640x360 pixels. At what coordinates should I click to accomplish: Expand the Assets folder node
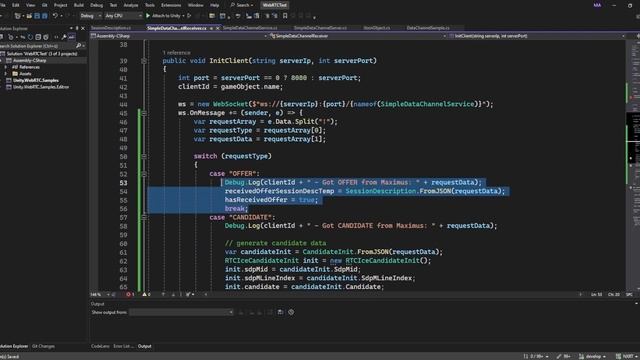(x=6, y=74)
